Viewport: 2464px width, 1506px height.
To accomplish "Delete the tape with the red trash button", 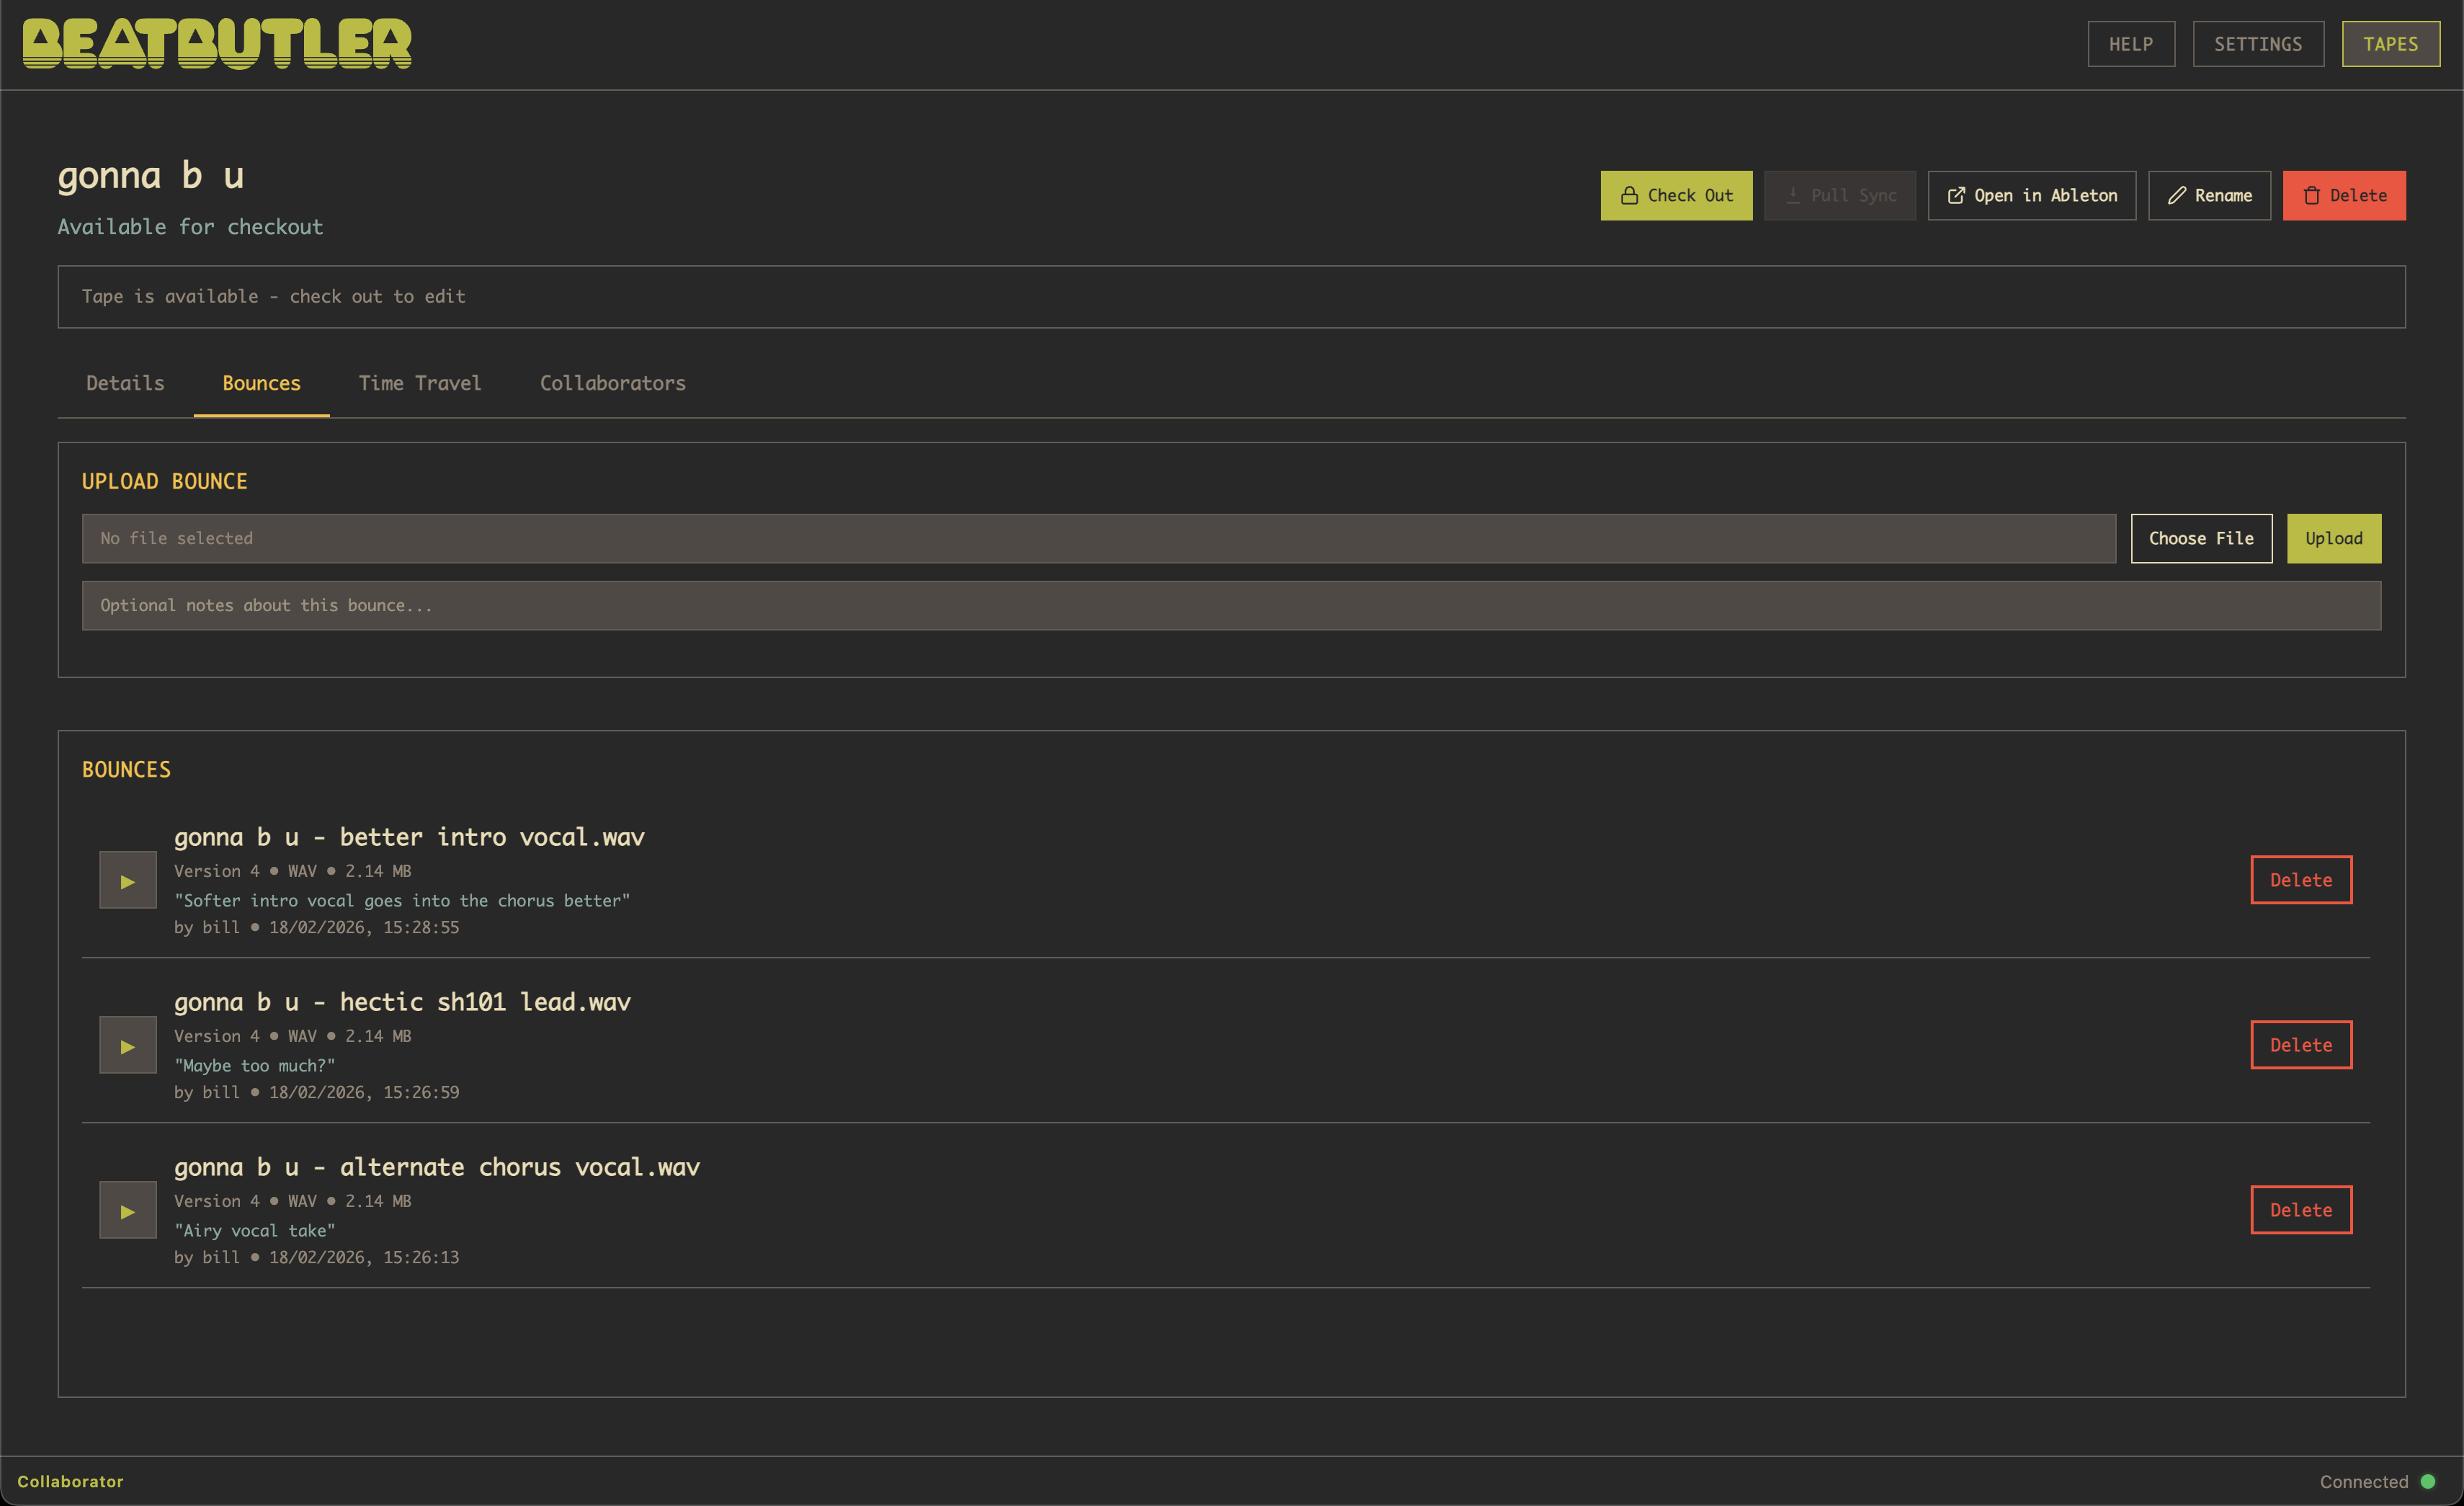I will tap(2344, 195).
